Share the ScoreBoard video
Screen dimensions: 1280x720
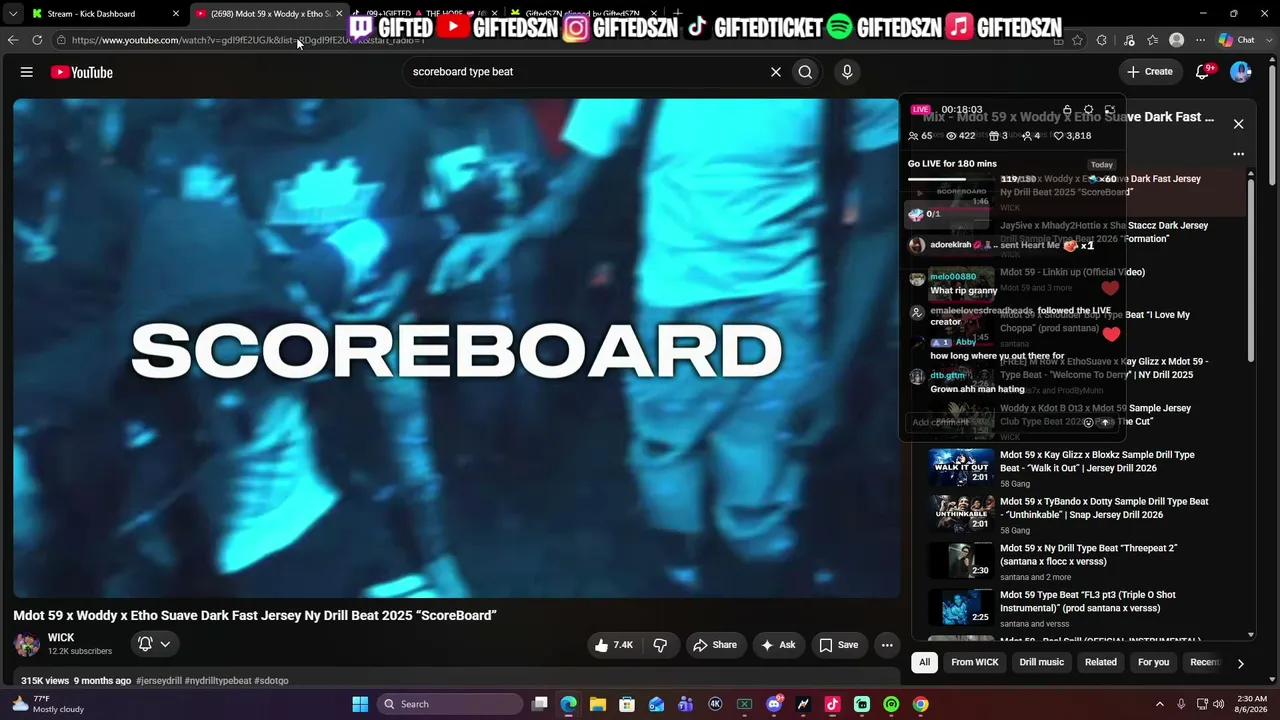[715, 645]
